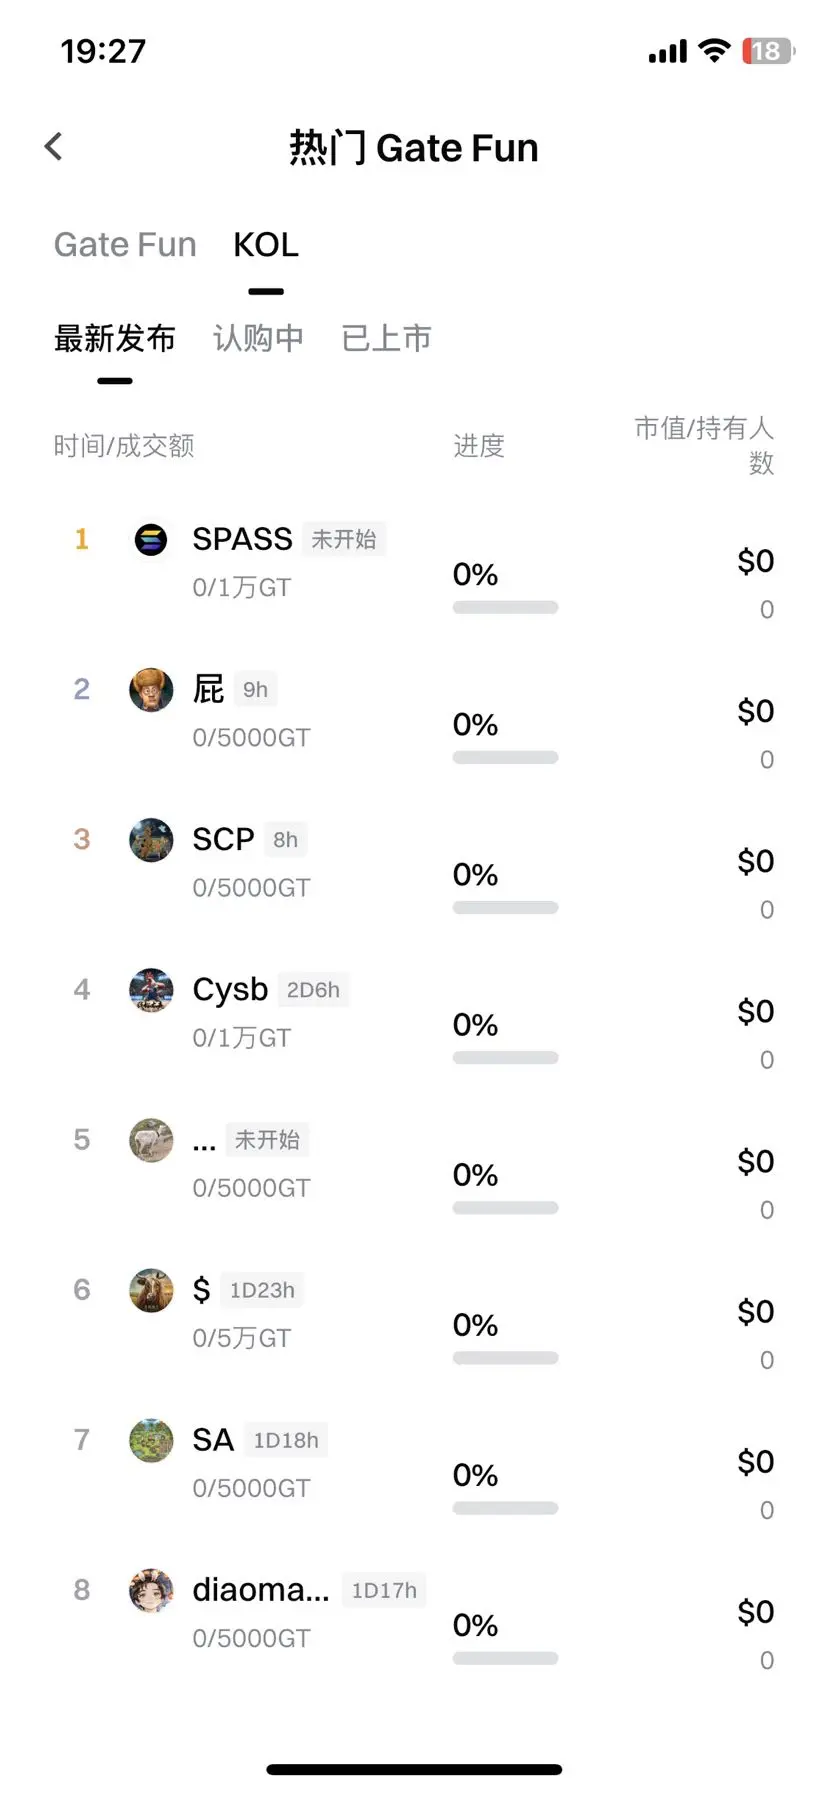Screen dimensions: 828x1793
Task: Switch to the Gate Fun tab
Action: (125, 245)
